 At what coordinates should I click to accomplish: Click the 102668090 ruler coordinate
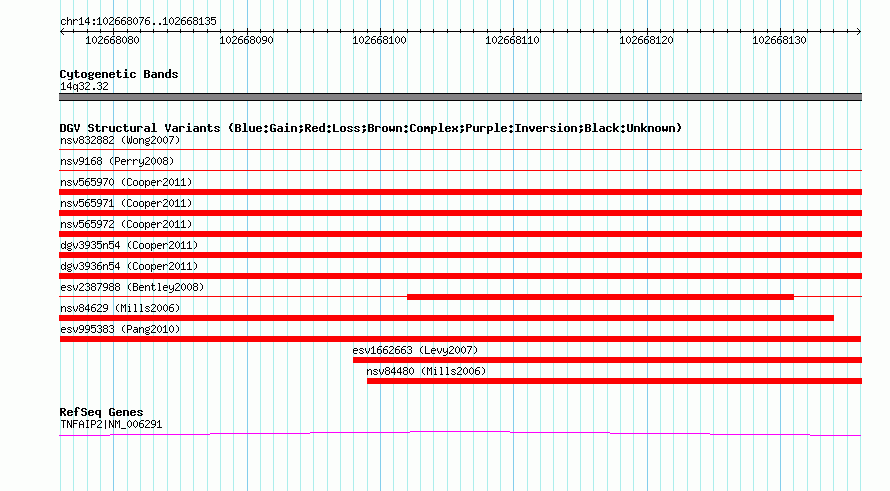click(246, 40)
